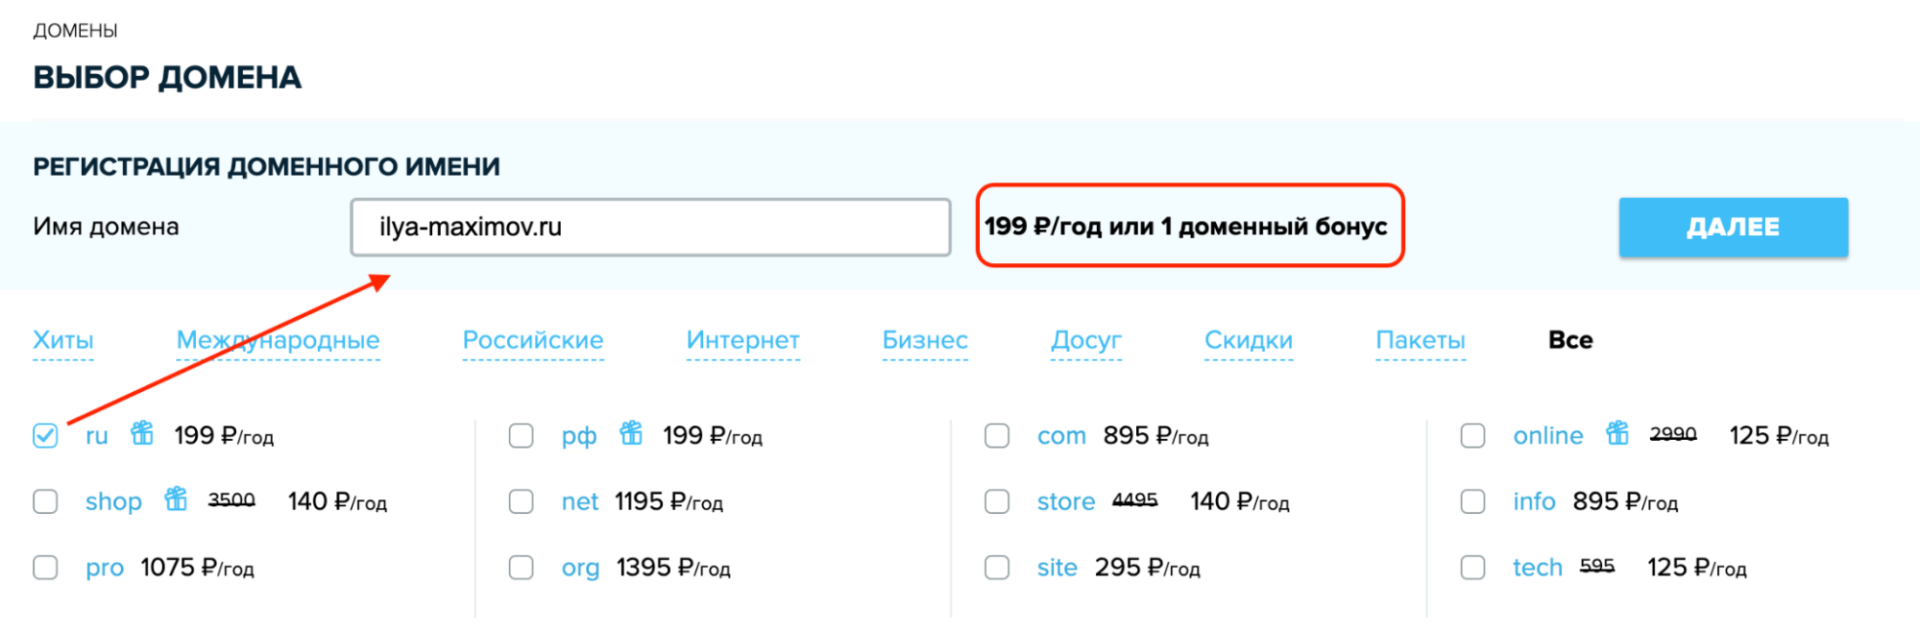Image resolution: width=1920 pixels, height=636 pixels.
Task: Click the Все category label
Action: tap(1570, 340)
